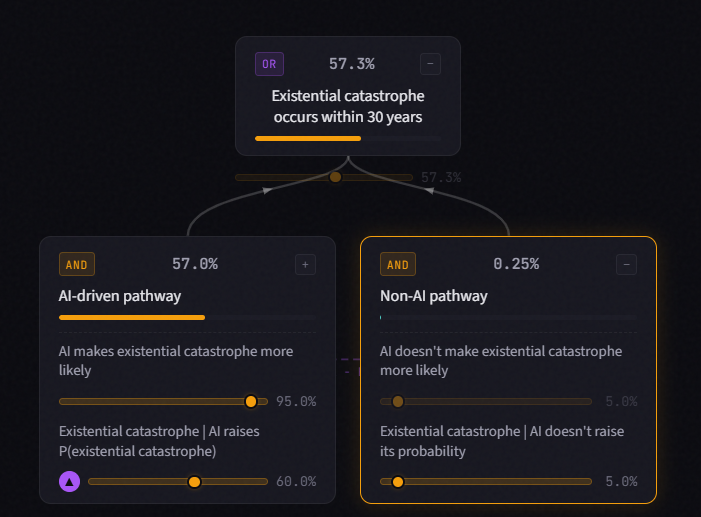Click the 'AI makes existential catastrophe more likely' label

[176, 360]
